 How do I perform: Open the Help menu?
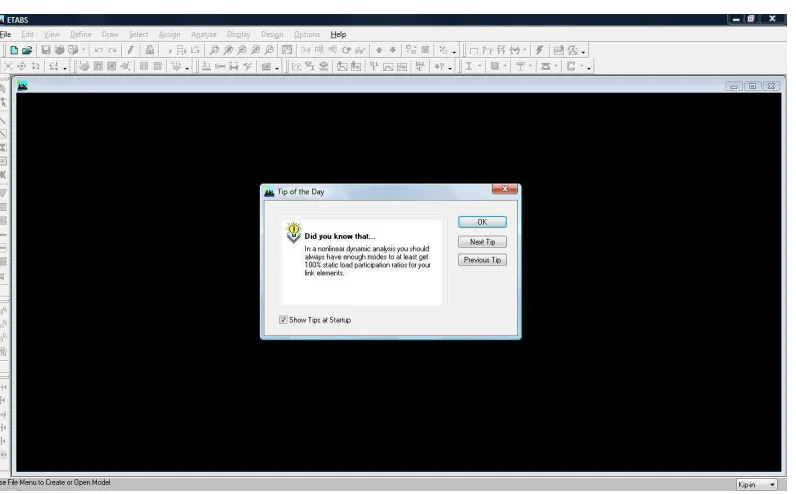(338, 35)
